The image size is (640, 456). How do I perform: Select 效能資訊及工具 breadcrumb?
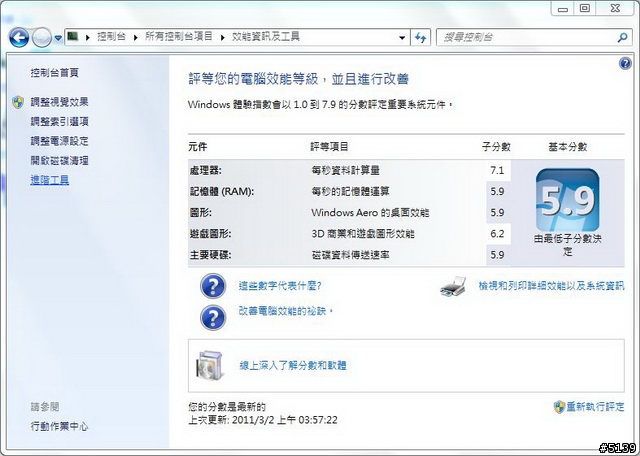point(266,37)
